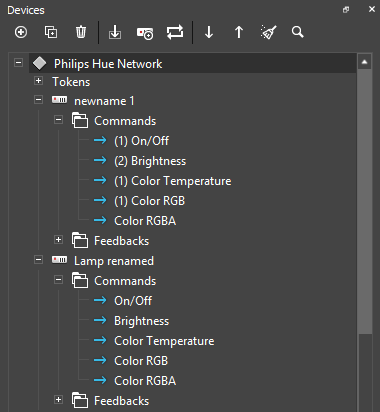Select the Philips Hue Network row
The height and width of the screenshot is (412, 380).
click(x=193, y=63)
